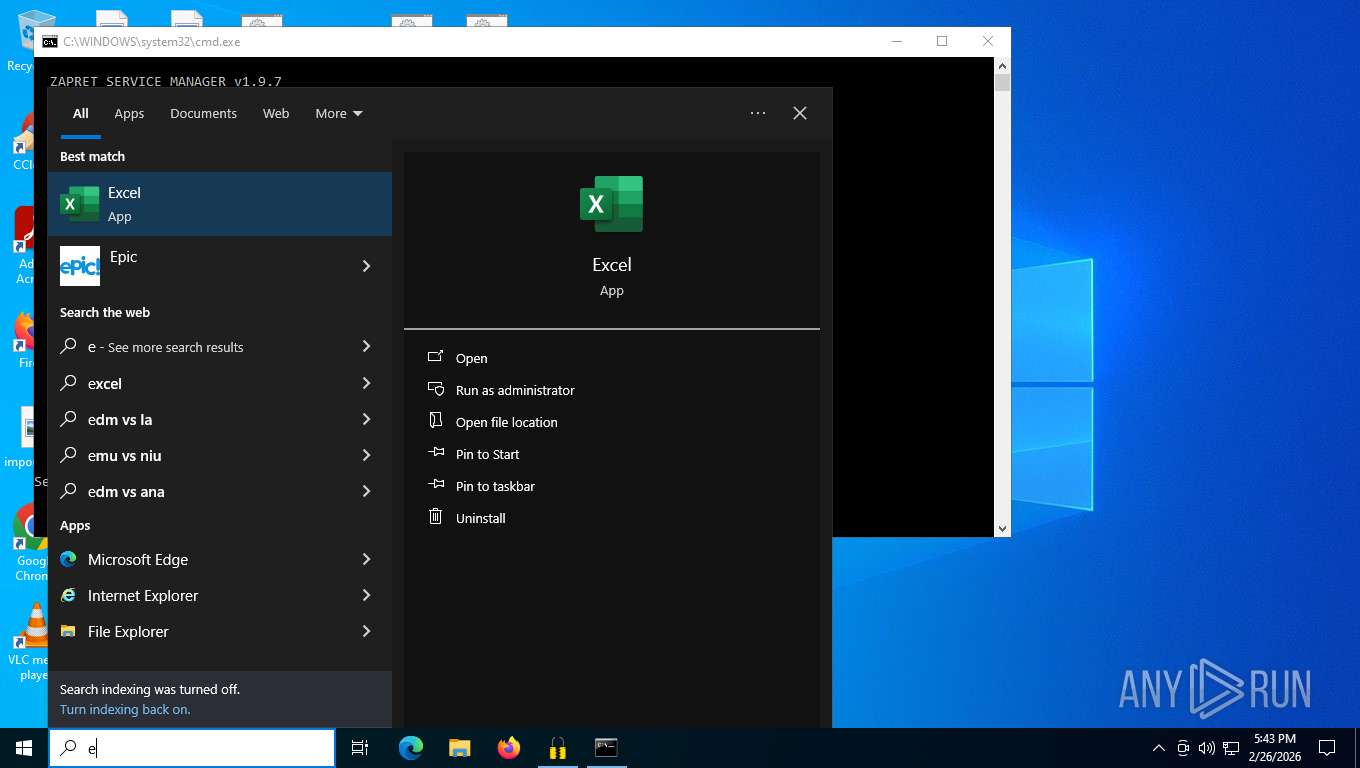
Task: Click the Uninstall trash icon
Action: pos(435,517)
